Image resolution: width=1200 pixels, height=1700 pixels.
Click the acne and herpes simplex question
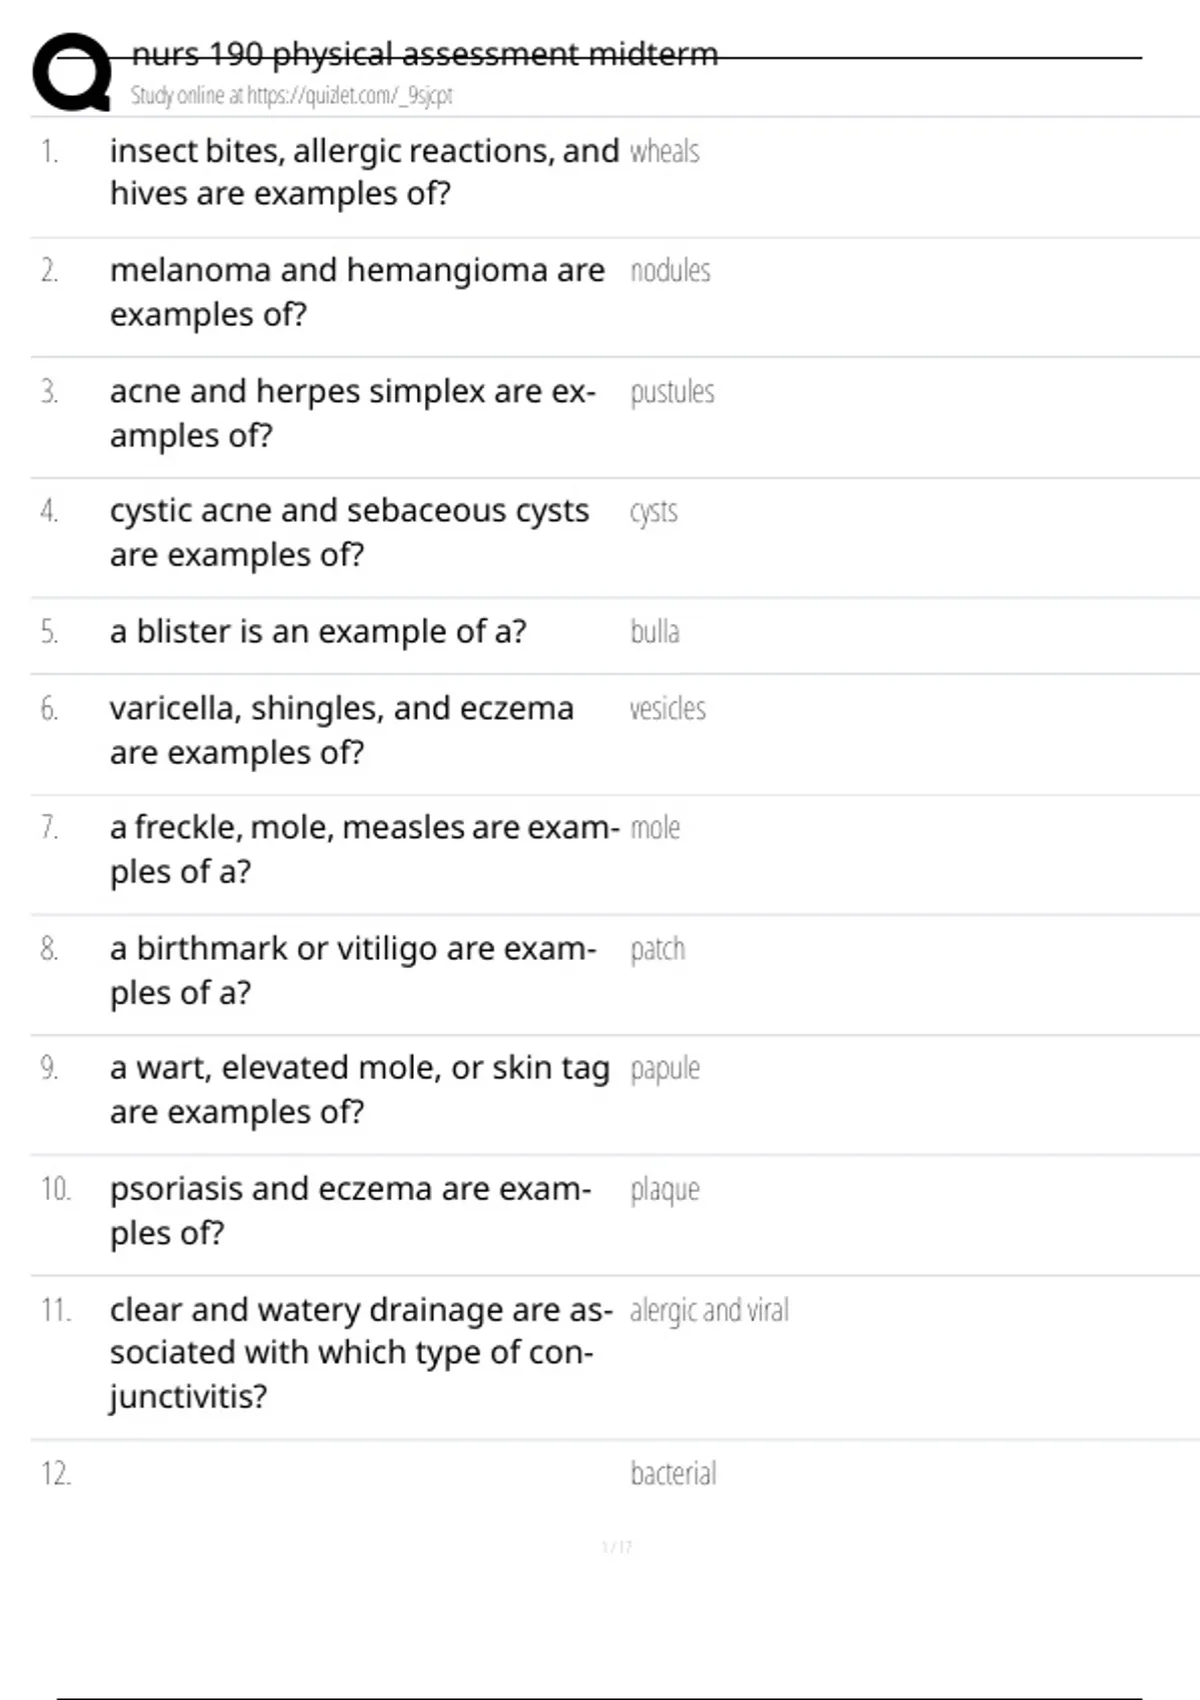[x=352, y=413]
